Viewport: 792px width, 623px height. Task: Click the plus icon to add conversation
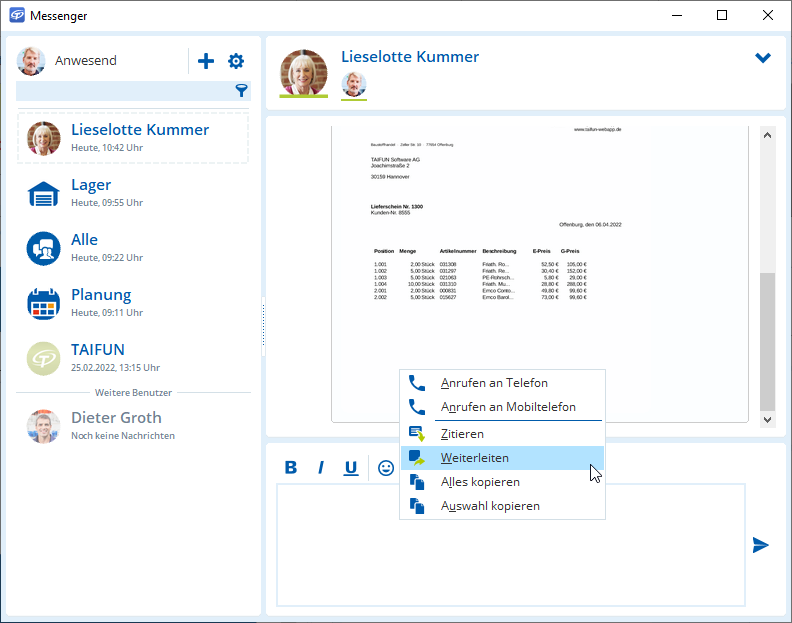[x=206, y=61]
